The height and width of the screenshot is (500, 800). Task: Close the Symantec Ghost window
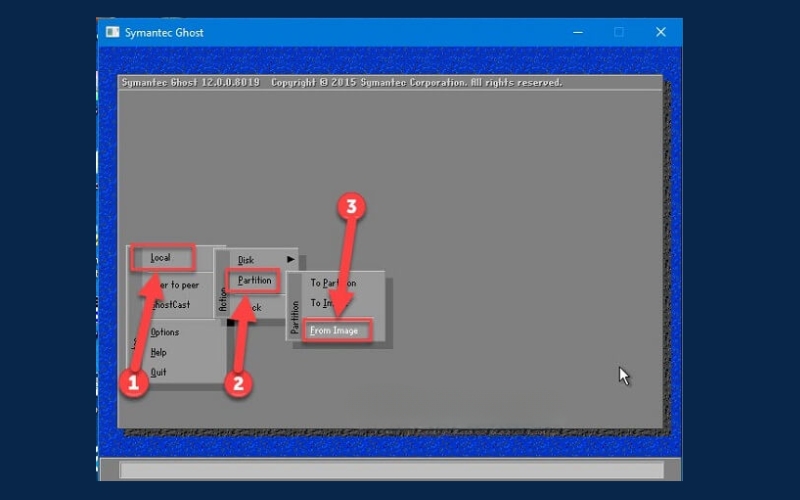661,32
